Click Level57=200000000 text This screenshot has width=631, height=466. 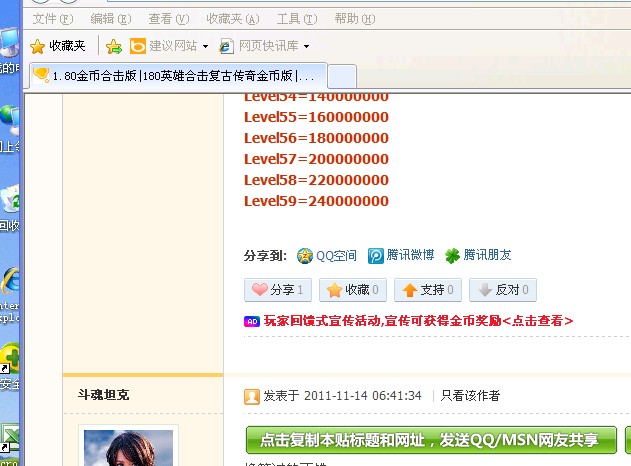pyautogui.click(x=316, y=159)
